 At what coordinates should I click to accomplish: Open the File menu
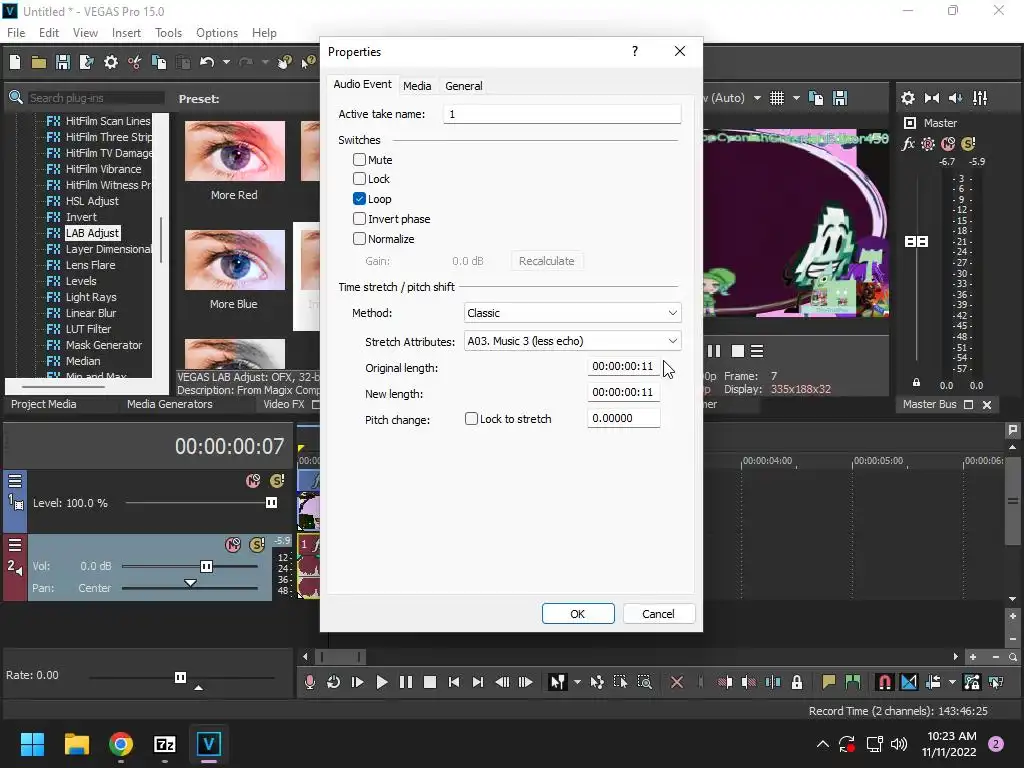coord(16,33)
